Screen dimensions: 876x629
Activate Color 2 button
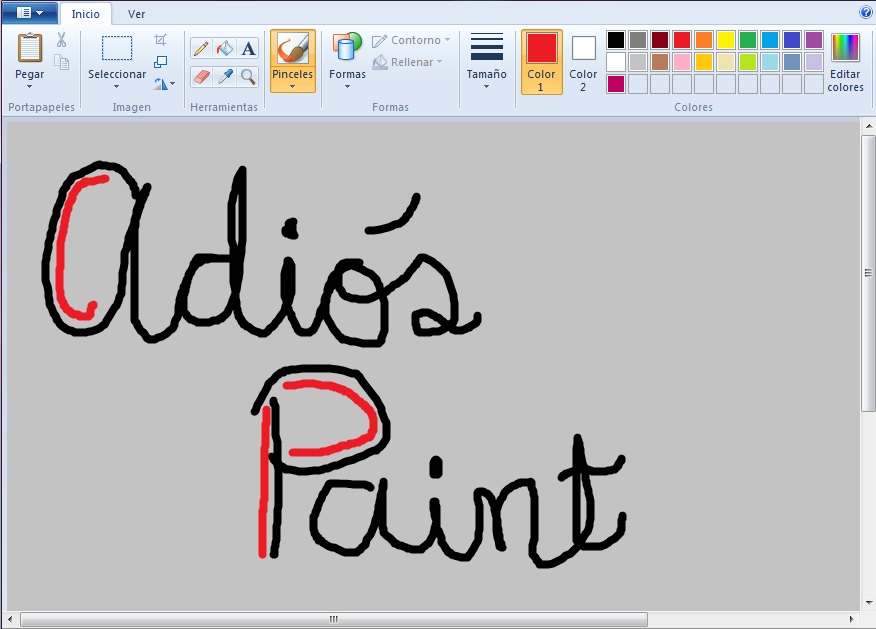point(583,62)
